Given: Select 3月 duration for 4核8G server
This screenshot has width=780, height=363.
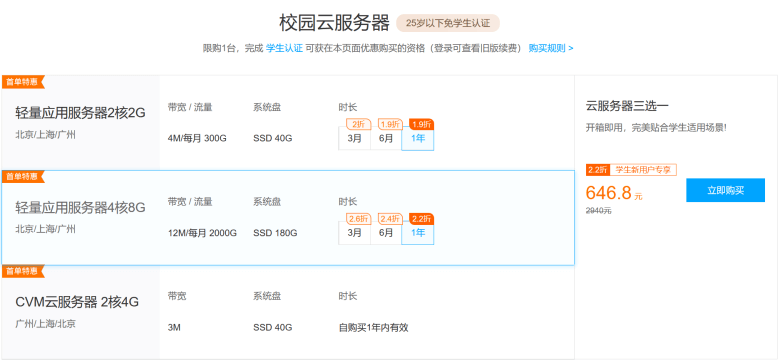Looking at the screenshot, I should (354, 233).
